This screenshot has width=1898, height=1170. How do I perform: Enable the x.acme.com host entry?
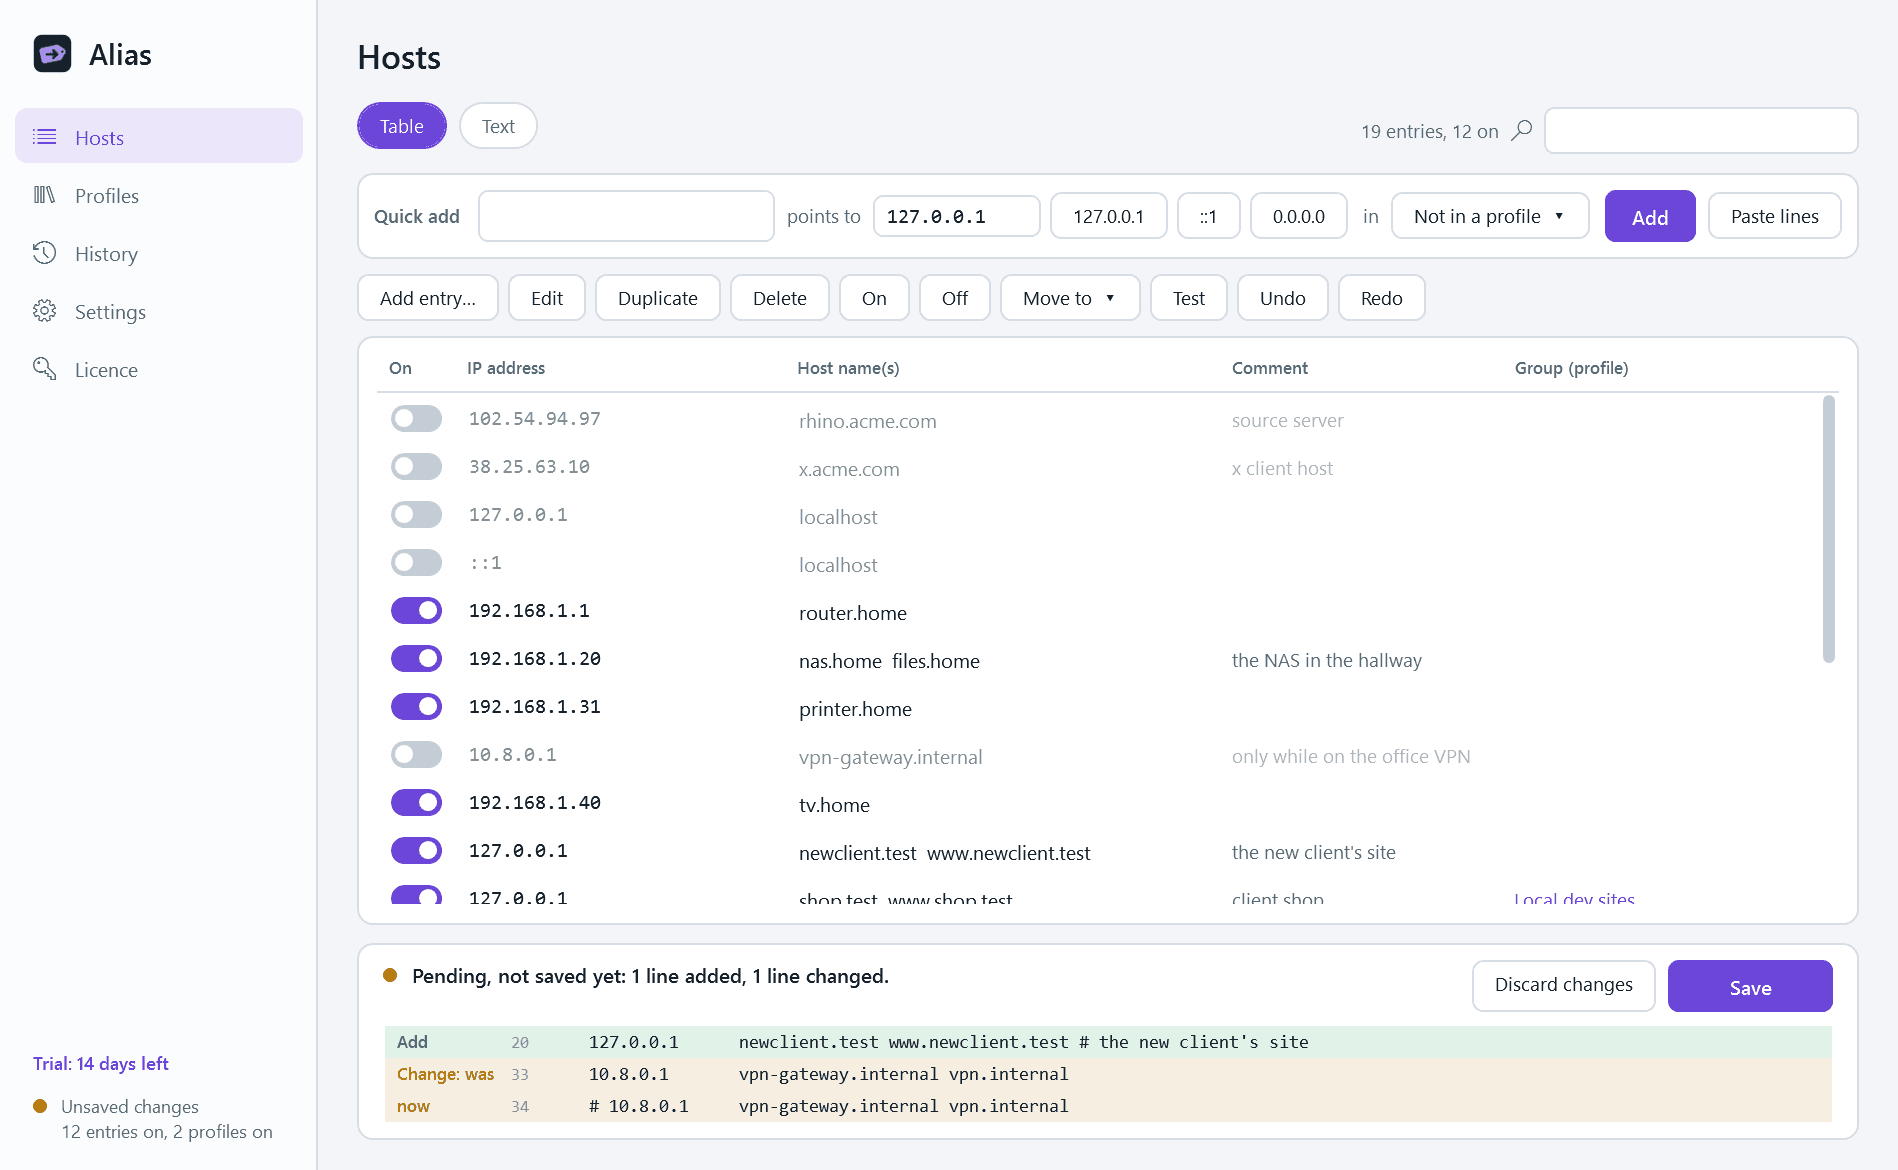416,467
